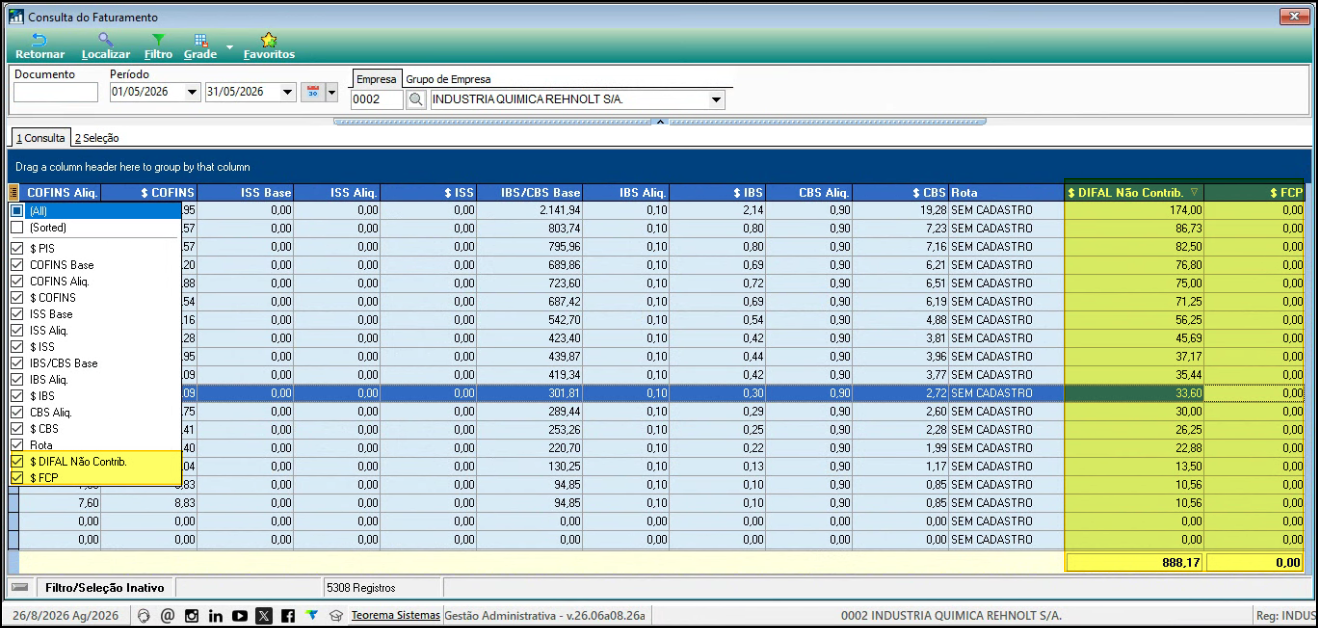This screenshot has height=628, width=1318.
Task: Expand the calendar period preset arrow
Action: click(332, 92)
